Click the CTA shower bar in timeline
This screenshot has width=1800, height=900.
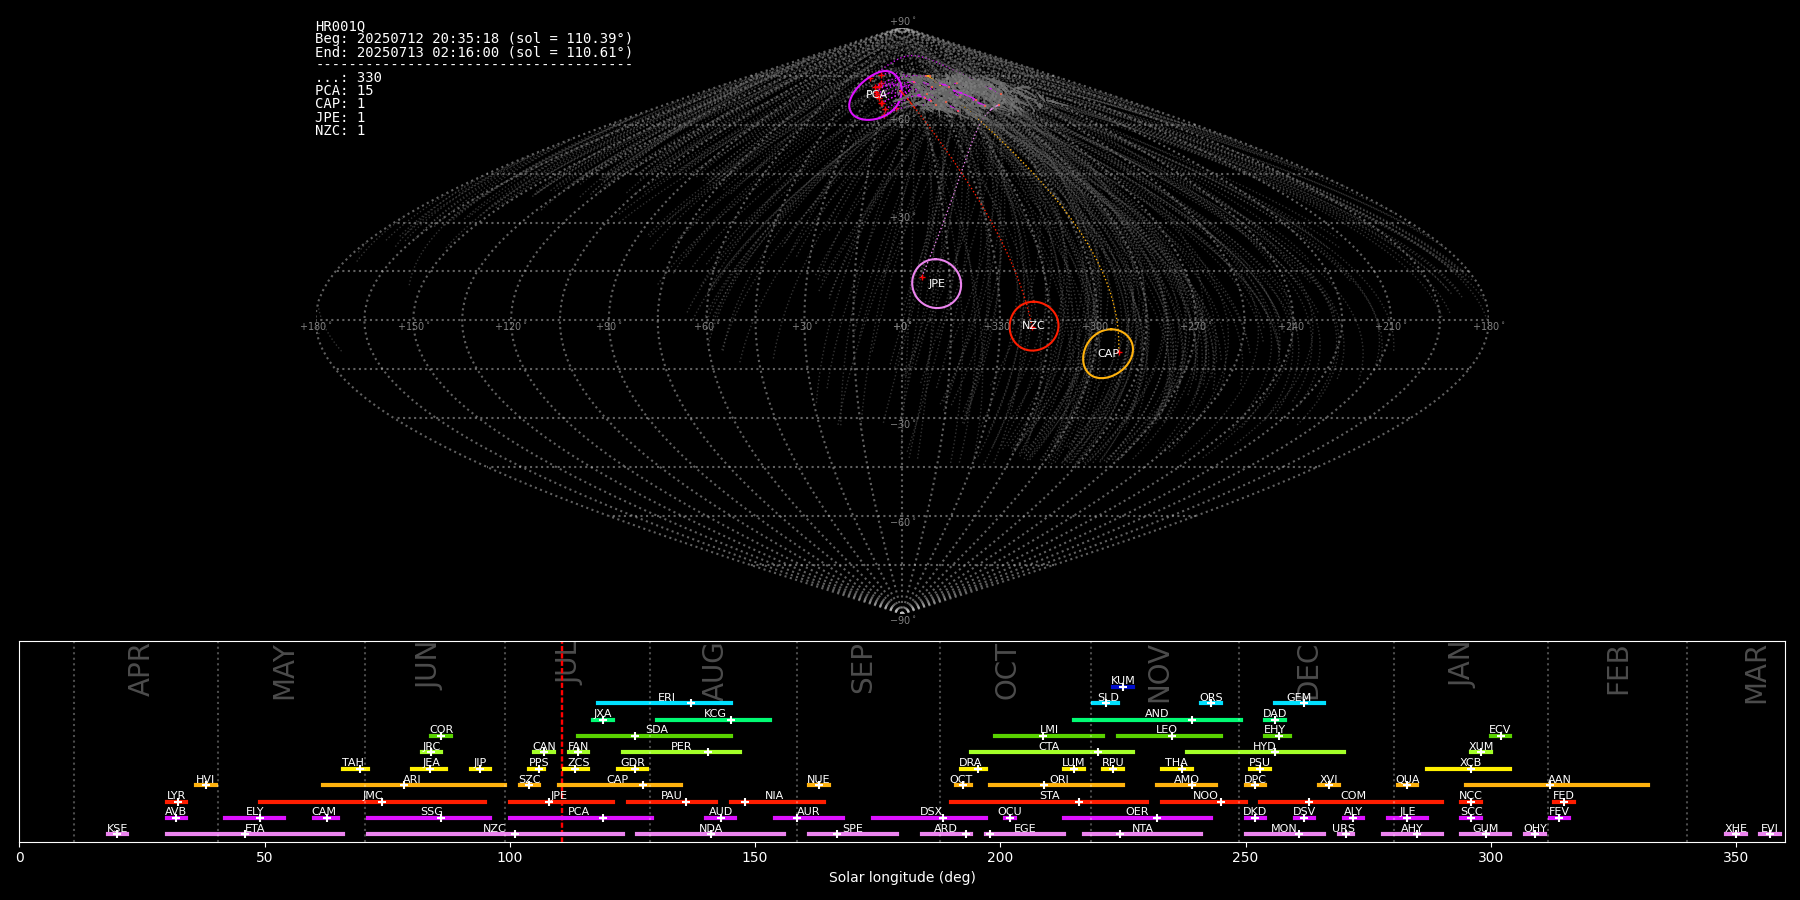[x=1052, y=752]
